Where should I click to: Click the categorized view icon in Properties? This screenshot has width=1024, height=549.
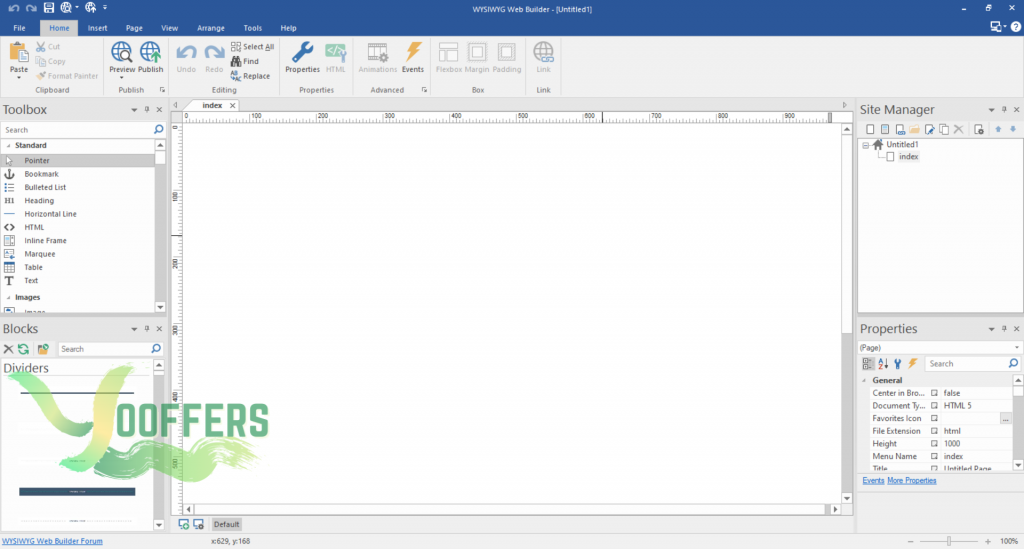[868, 364]
